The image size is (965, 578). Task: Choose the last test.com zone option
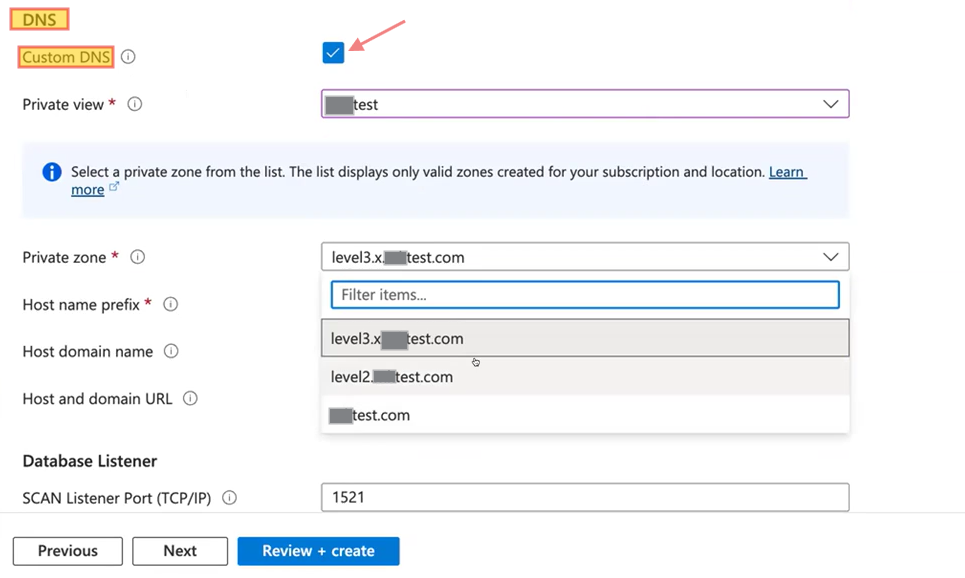pyautogui.click(x=585, y=415)
